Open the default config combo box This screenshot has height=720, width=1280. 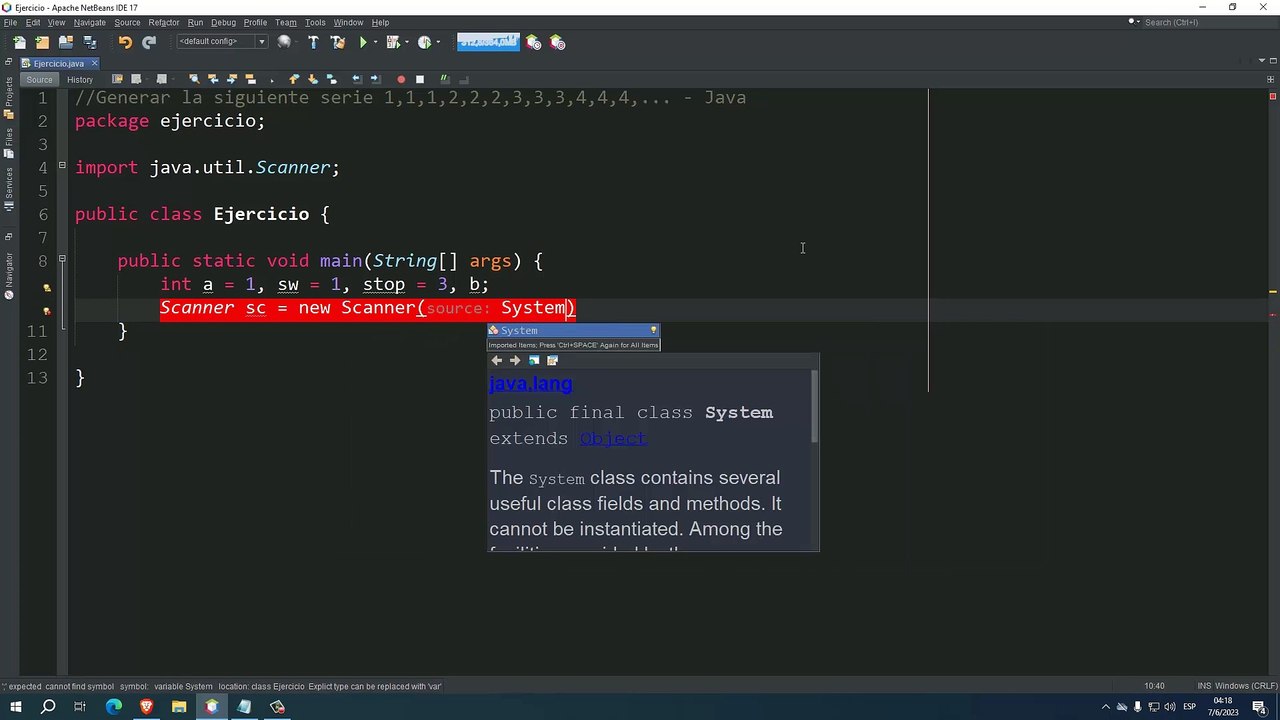[222, 42]
